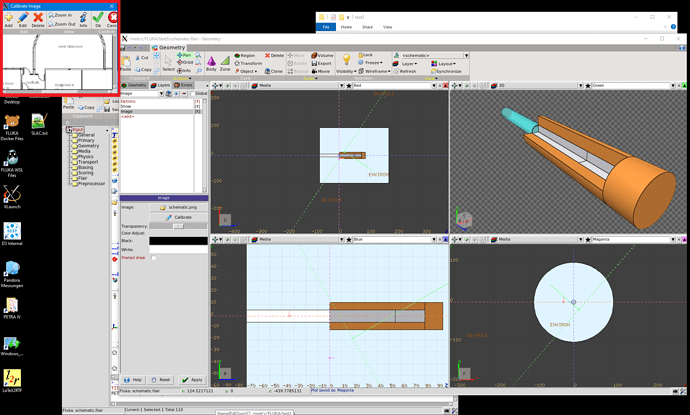Click the Apply button in the Image panel
The width and height of the screenshot is (690, 415).
click(x=192, y=380)
